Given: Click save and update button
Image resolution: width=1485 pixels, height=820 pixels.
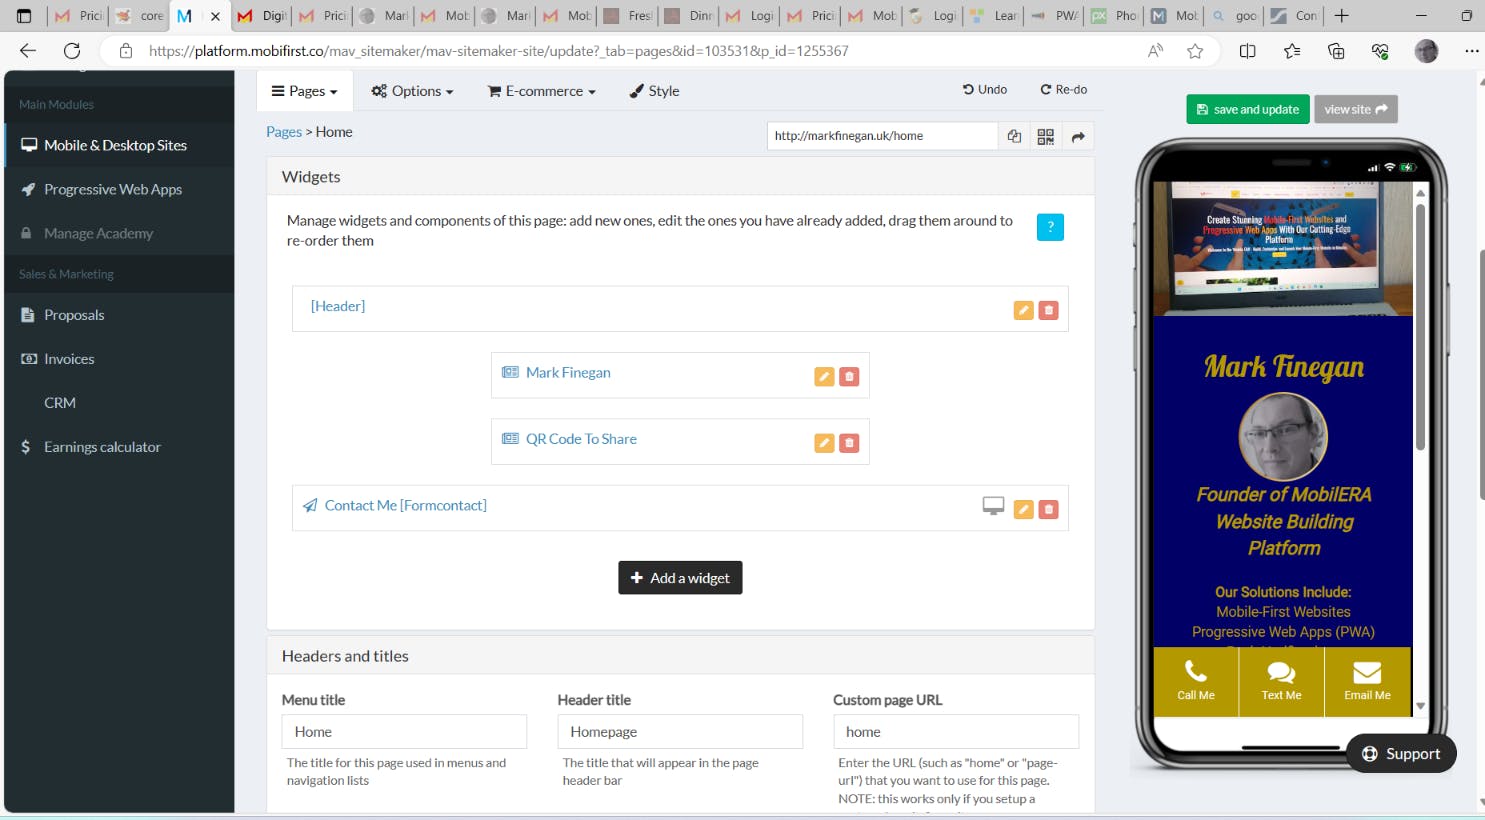Looking at the screenshot, I should pos(1247,109).
